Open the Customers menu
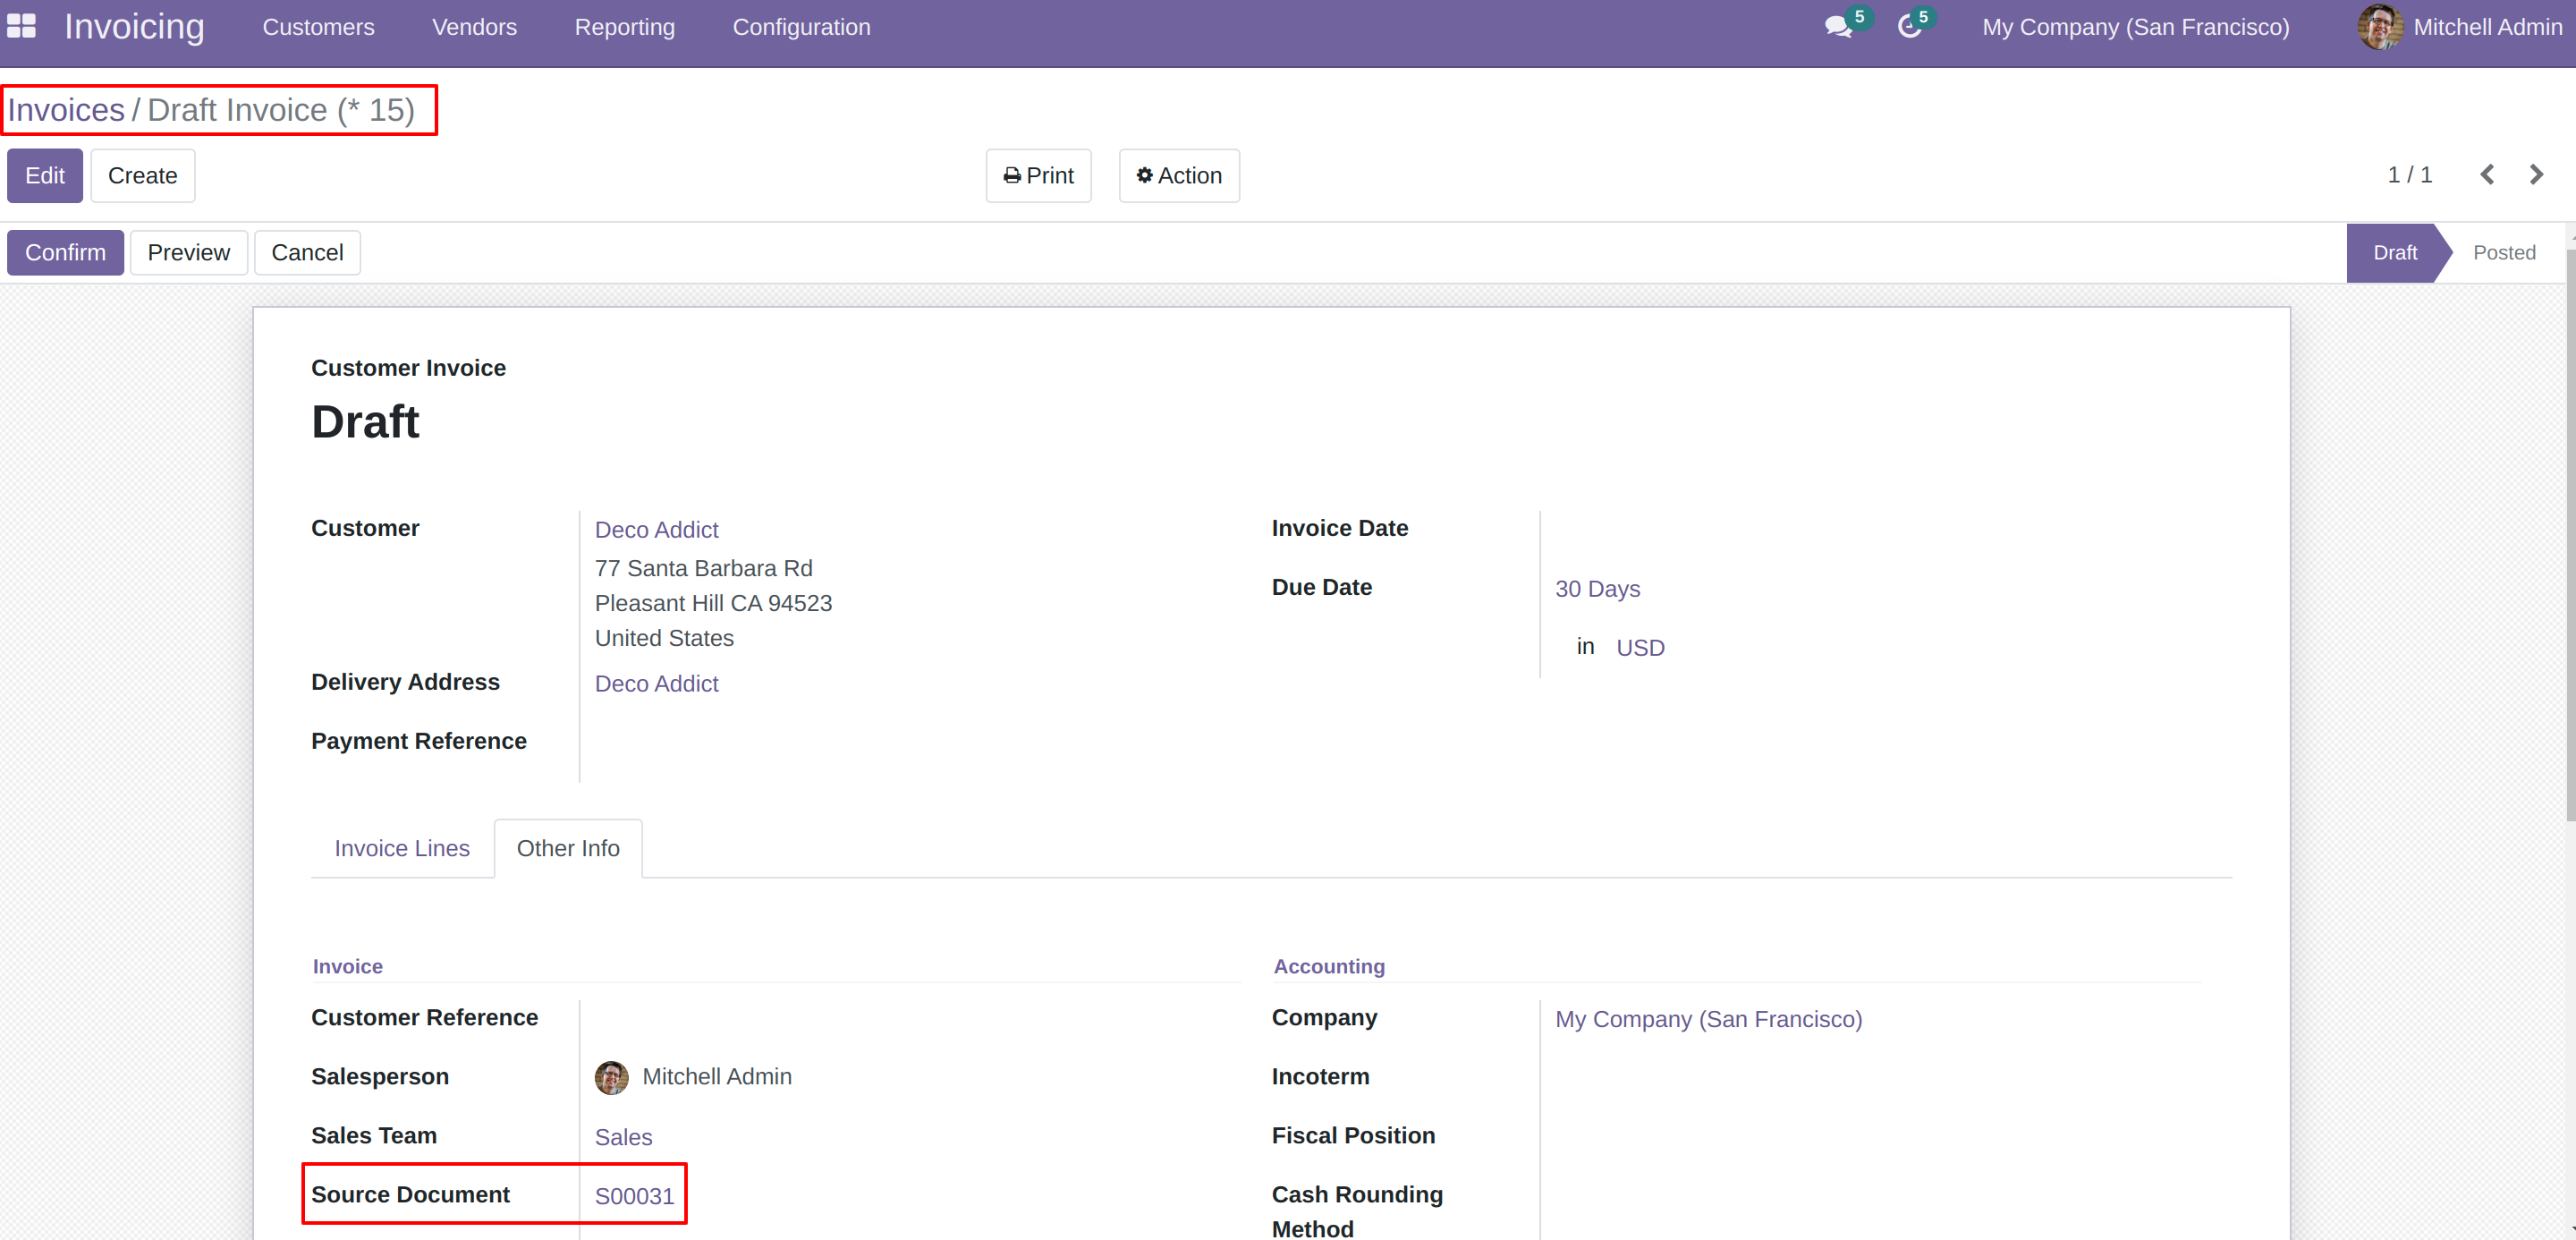The image size is (2576, 1240). (318, 27)
